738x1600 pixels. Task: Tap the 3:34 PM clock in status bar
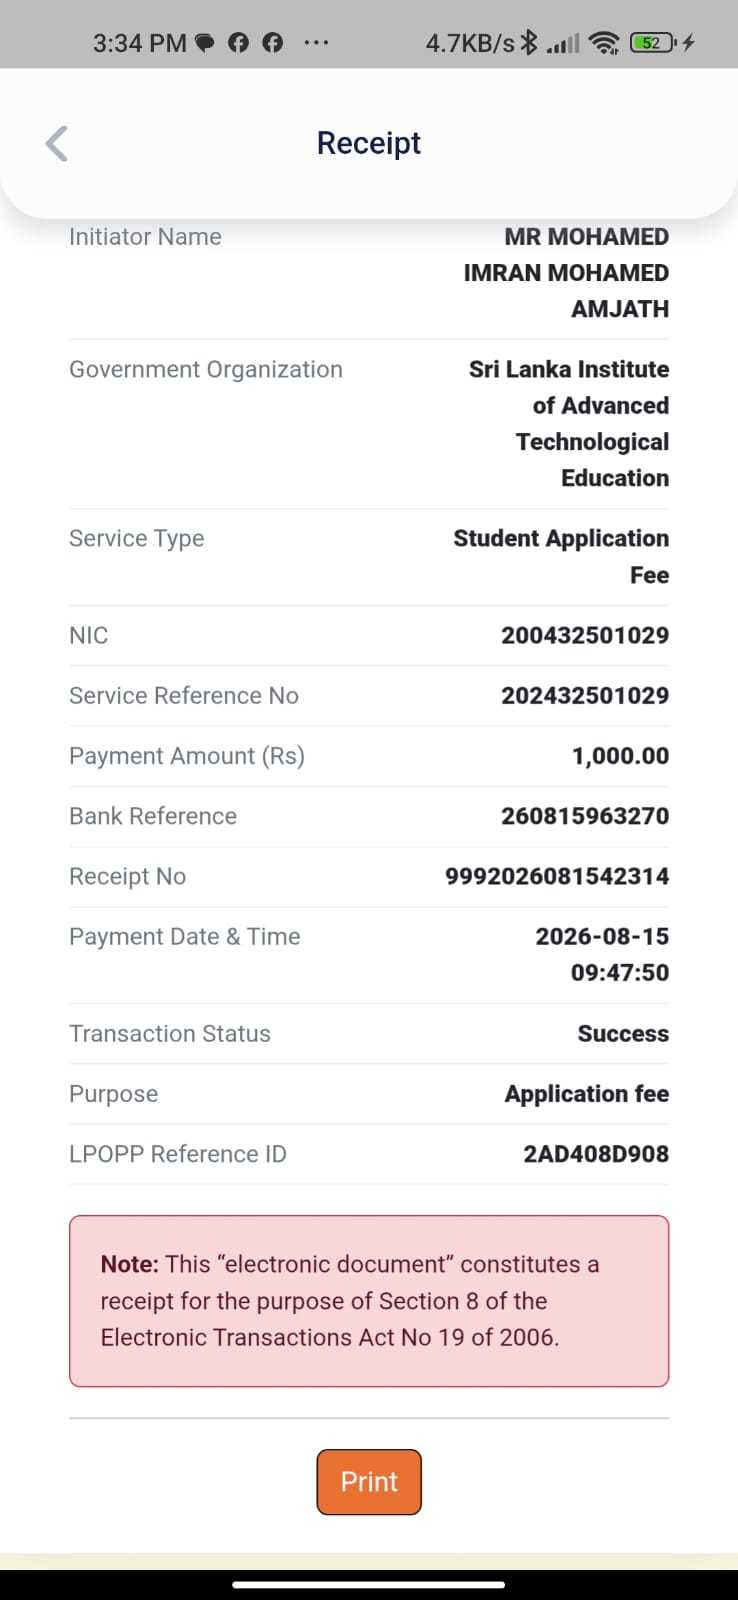(140, 43)
